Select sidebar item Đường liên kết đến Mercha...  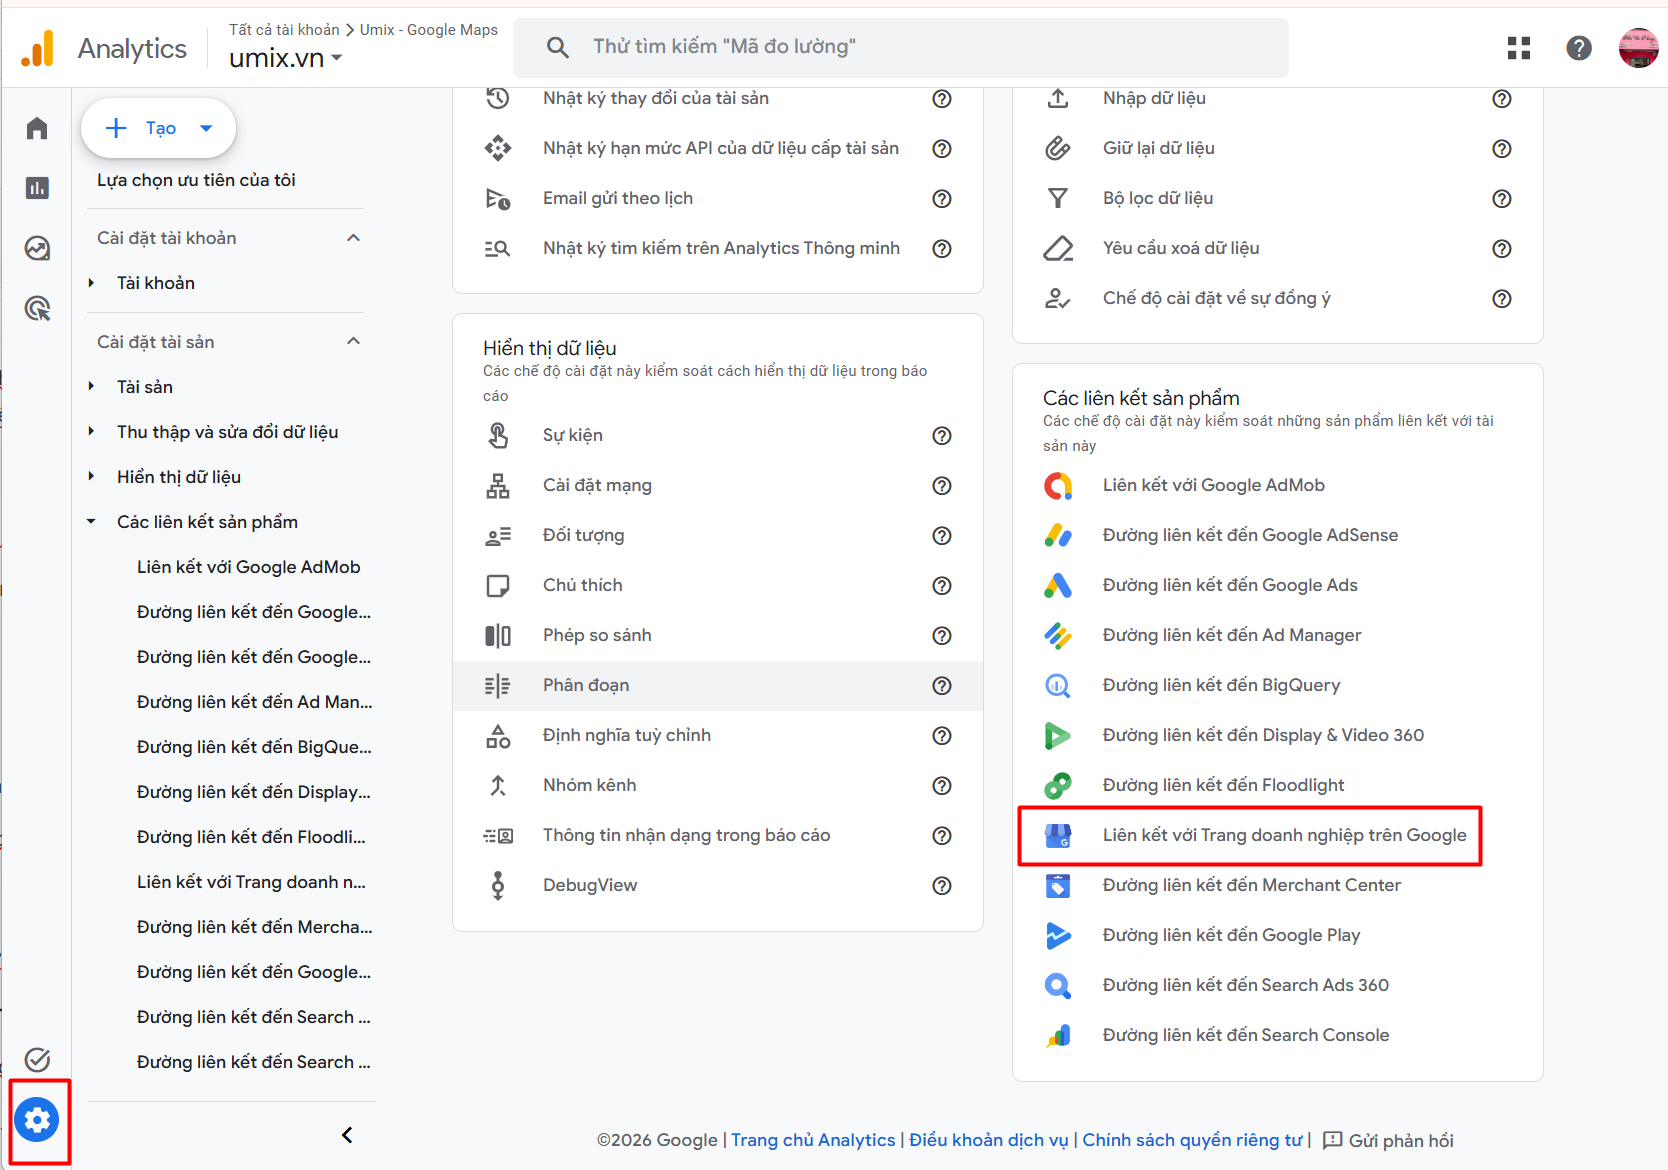pos(254,927)
